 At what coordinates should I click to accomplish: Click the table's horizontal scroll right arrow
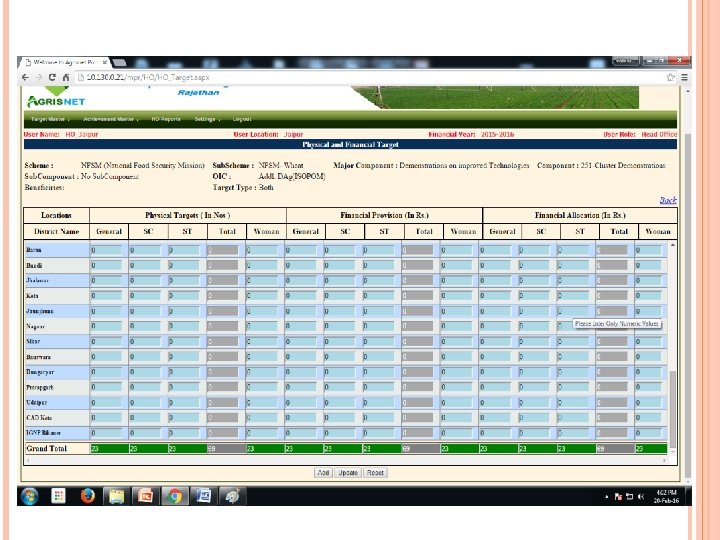664,460
